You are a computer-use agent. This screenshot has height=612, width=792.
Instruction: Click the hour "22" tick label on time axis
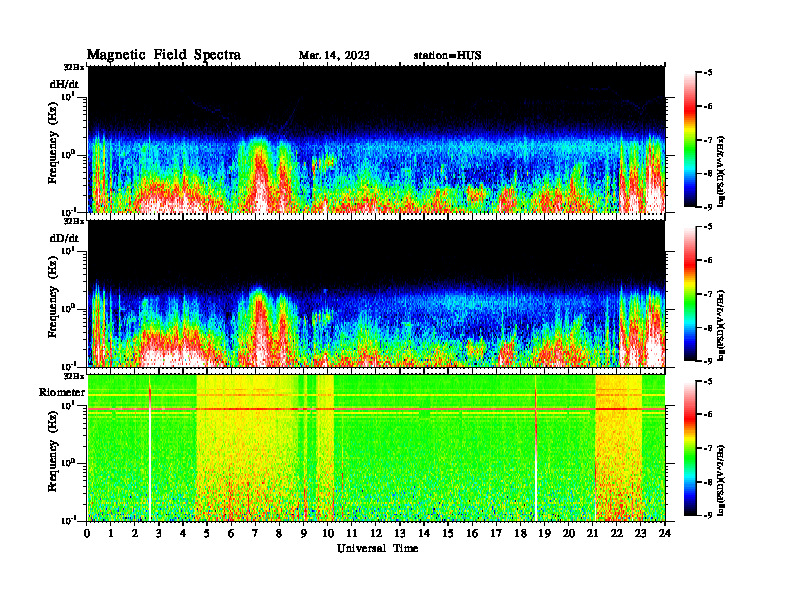coord(616,533)
